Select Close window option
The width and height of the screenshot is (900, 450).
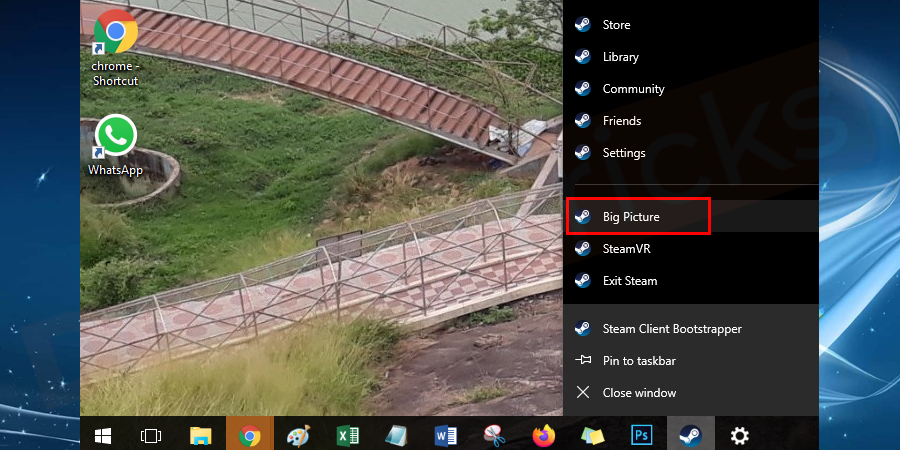click(690, 393)
